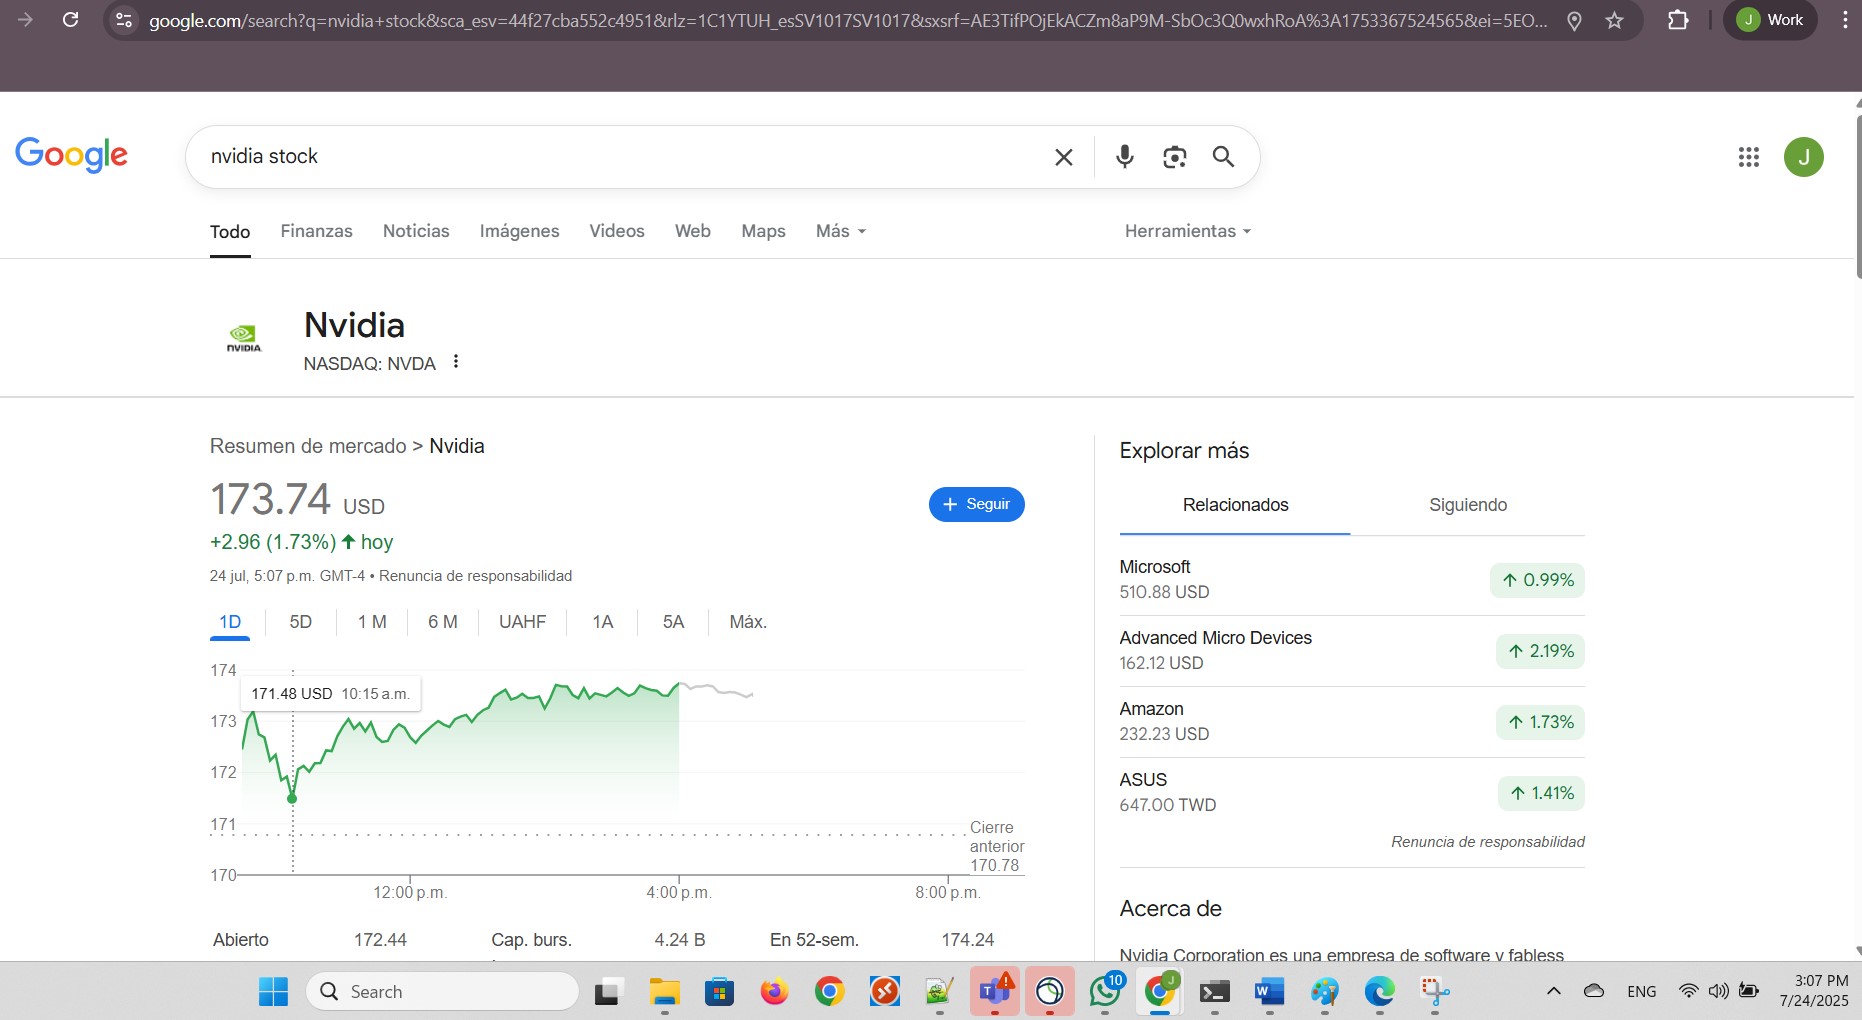Go to the Google home logo
1862x1020 pixels.
(x=71, y=155)
